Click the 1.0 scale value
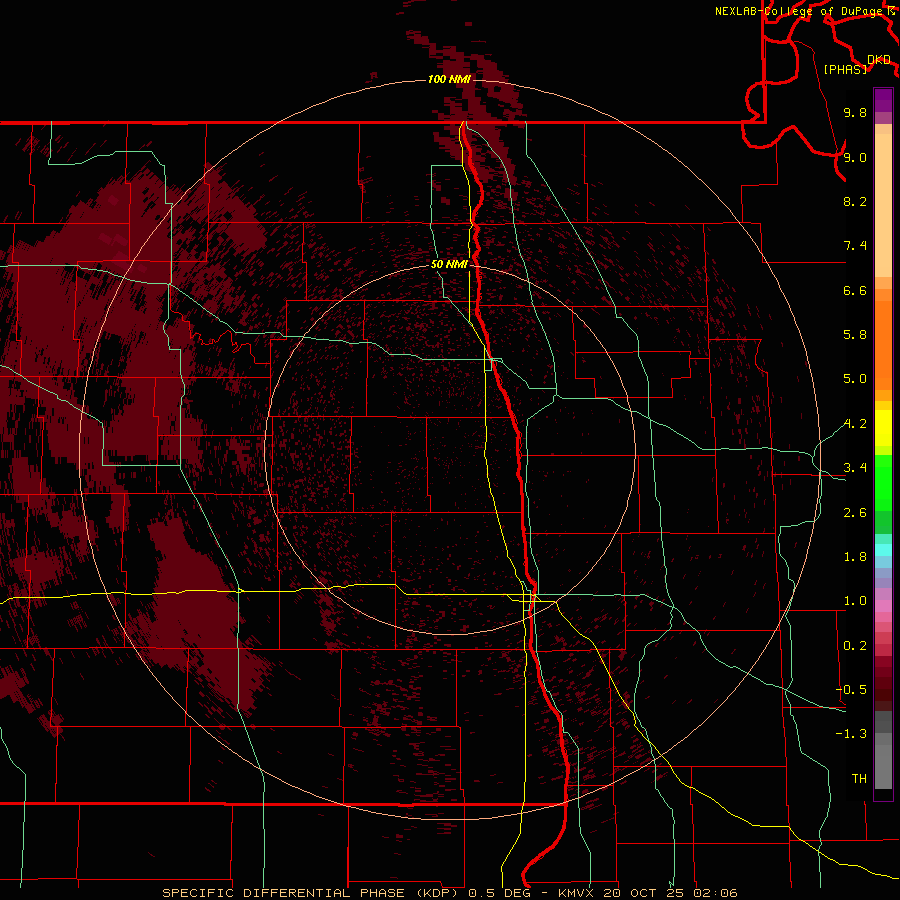The image size is (900, 900). pos(855,601)
